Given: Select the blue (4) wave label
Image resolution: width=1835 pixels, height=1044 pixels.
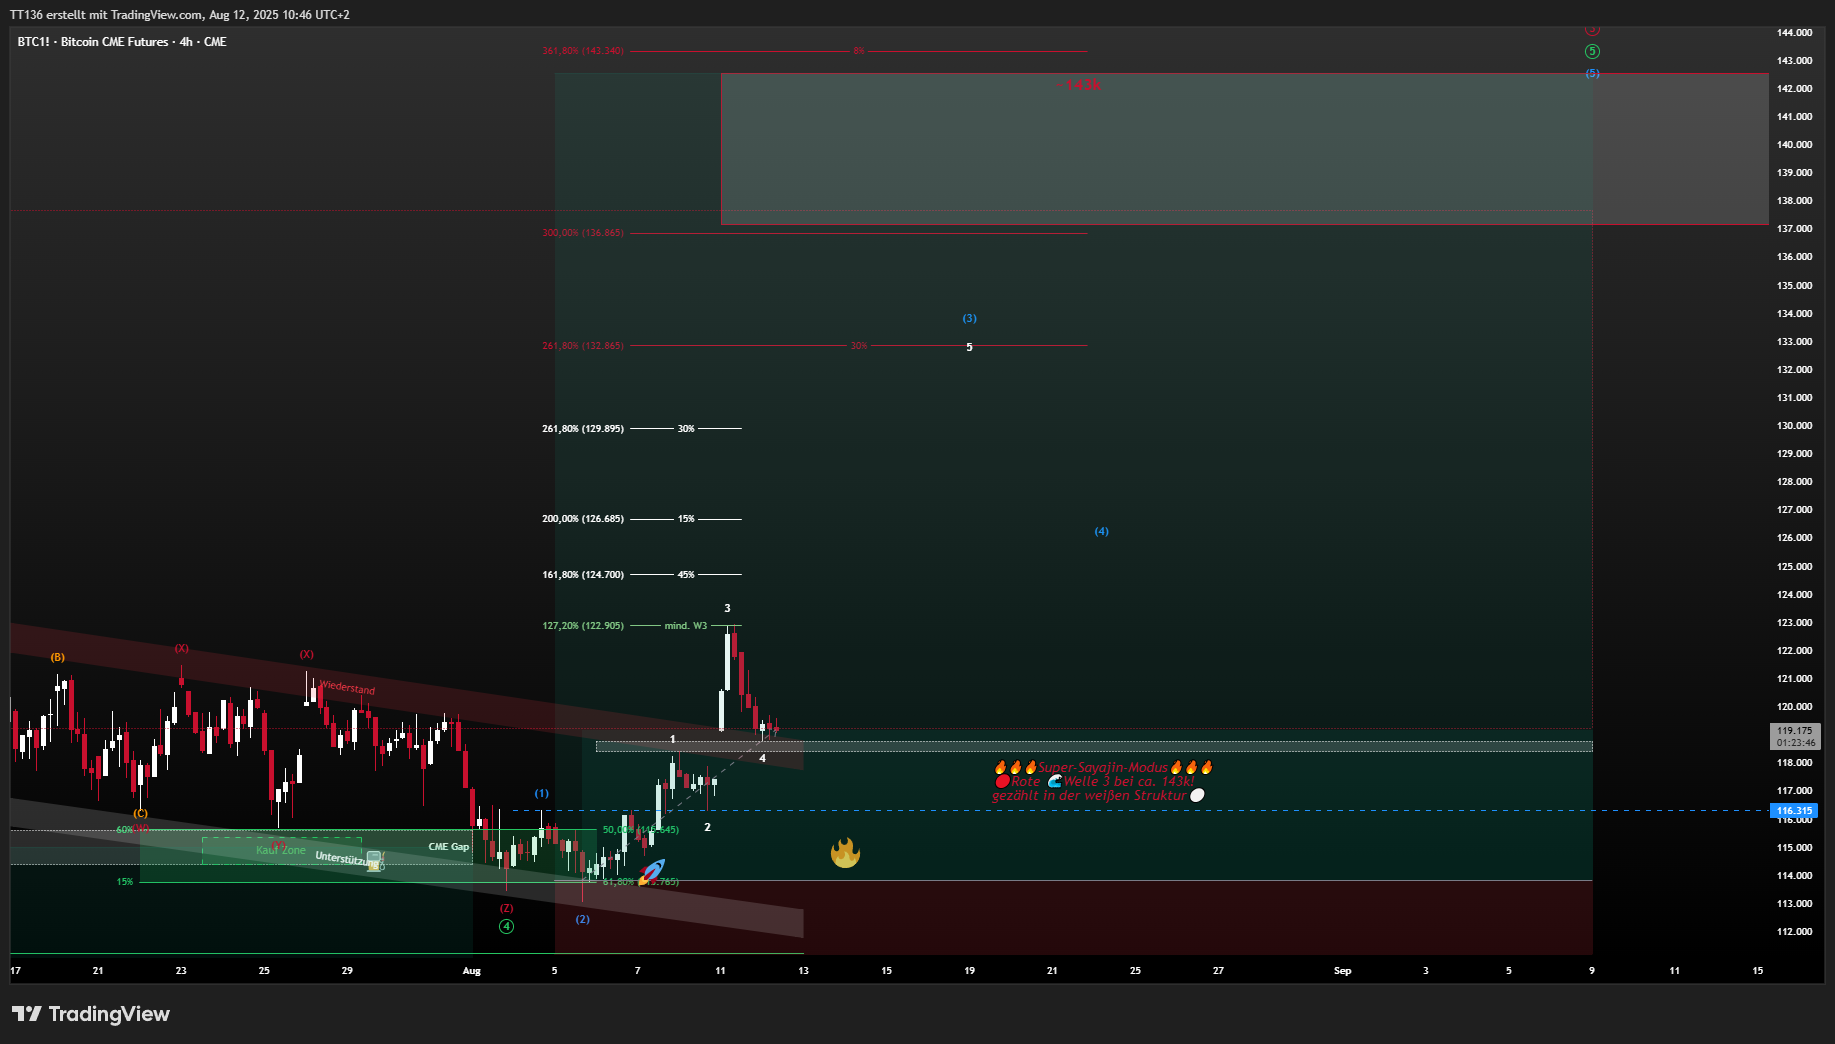Looking at the screenshot, I should (x=1101, y=531).
